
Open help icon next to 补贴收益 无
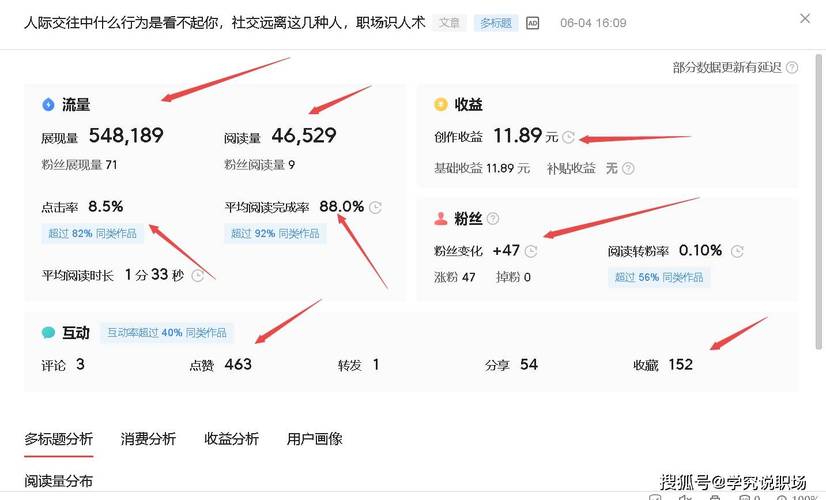tap(628, 169)
